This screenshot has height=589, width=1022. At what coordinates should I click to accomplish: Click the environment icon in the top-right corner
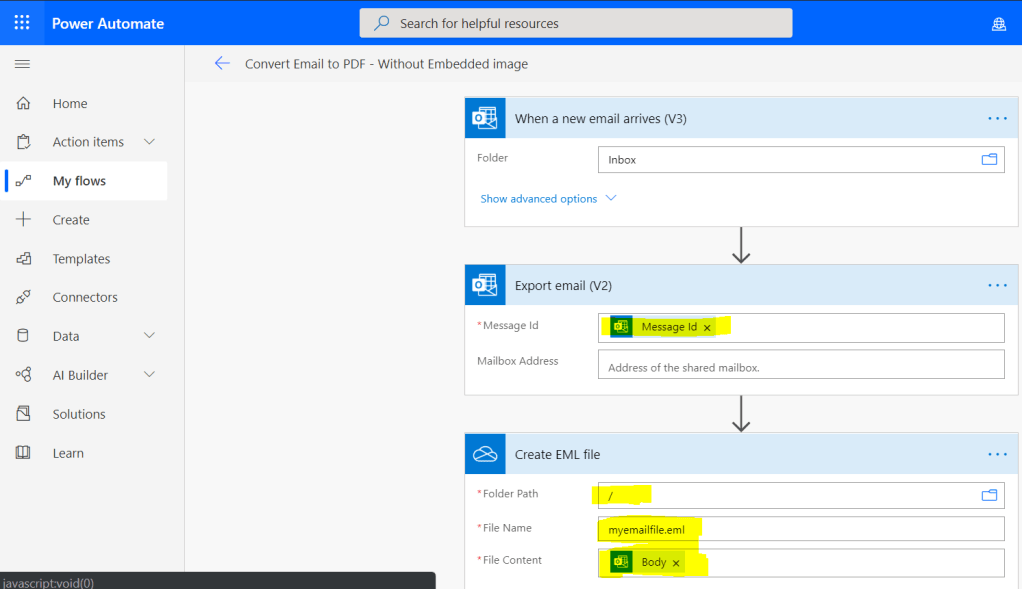[x=998, y=22]
